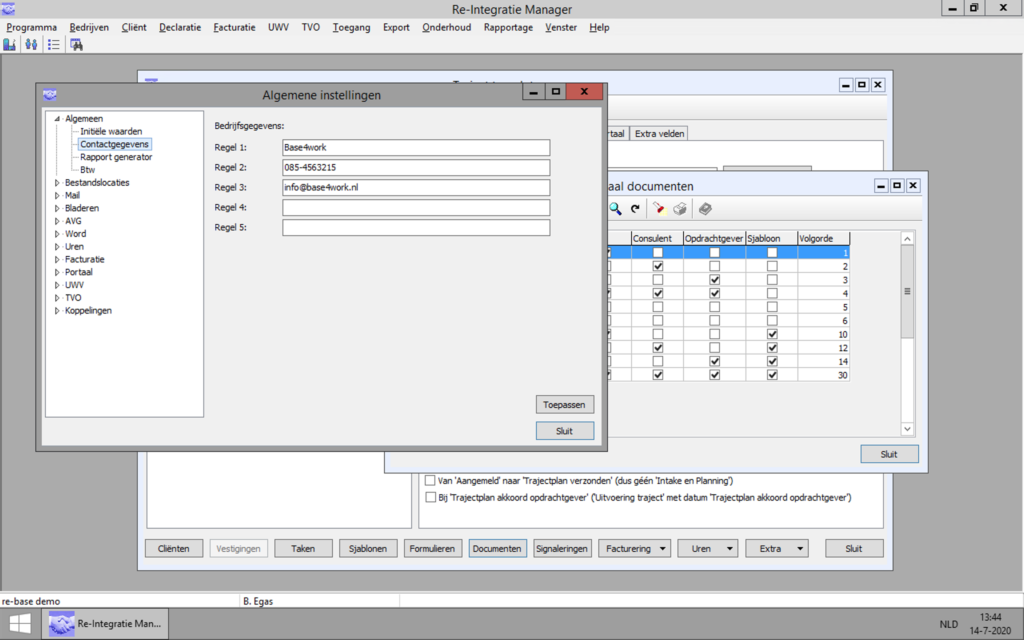Toggle Sjabloon checkbox in Volgorde 10 row

coord(772,334)
